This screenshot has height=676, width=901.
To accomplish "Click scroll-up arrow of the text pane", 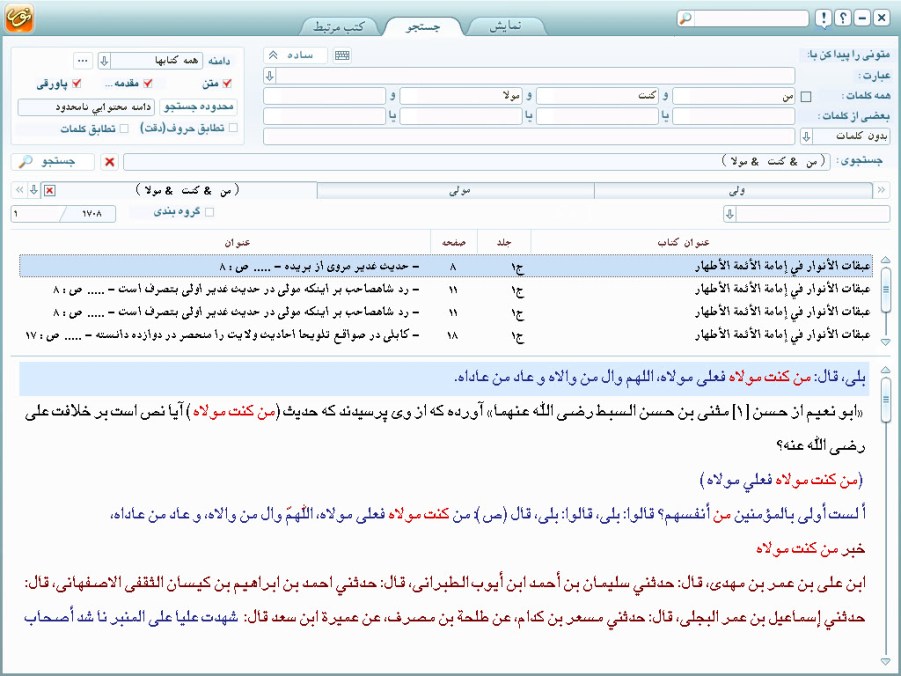I will click(x=885, y=370).
